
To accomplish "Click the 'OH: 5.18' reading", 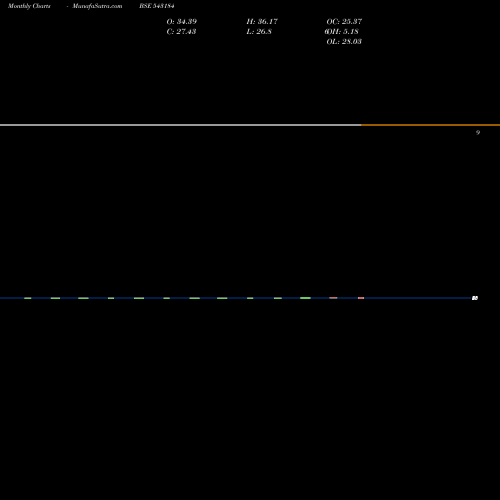I will coord(342,31).
